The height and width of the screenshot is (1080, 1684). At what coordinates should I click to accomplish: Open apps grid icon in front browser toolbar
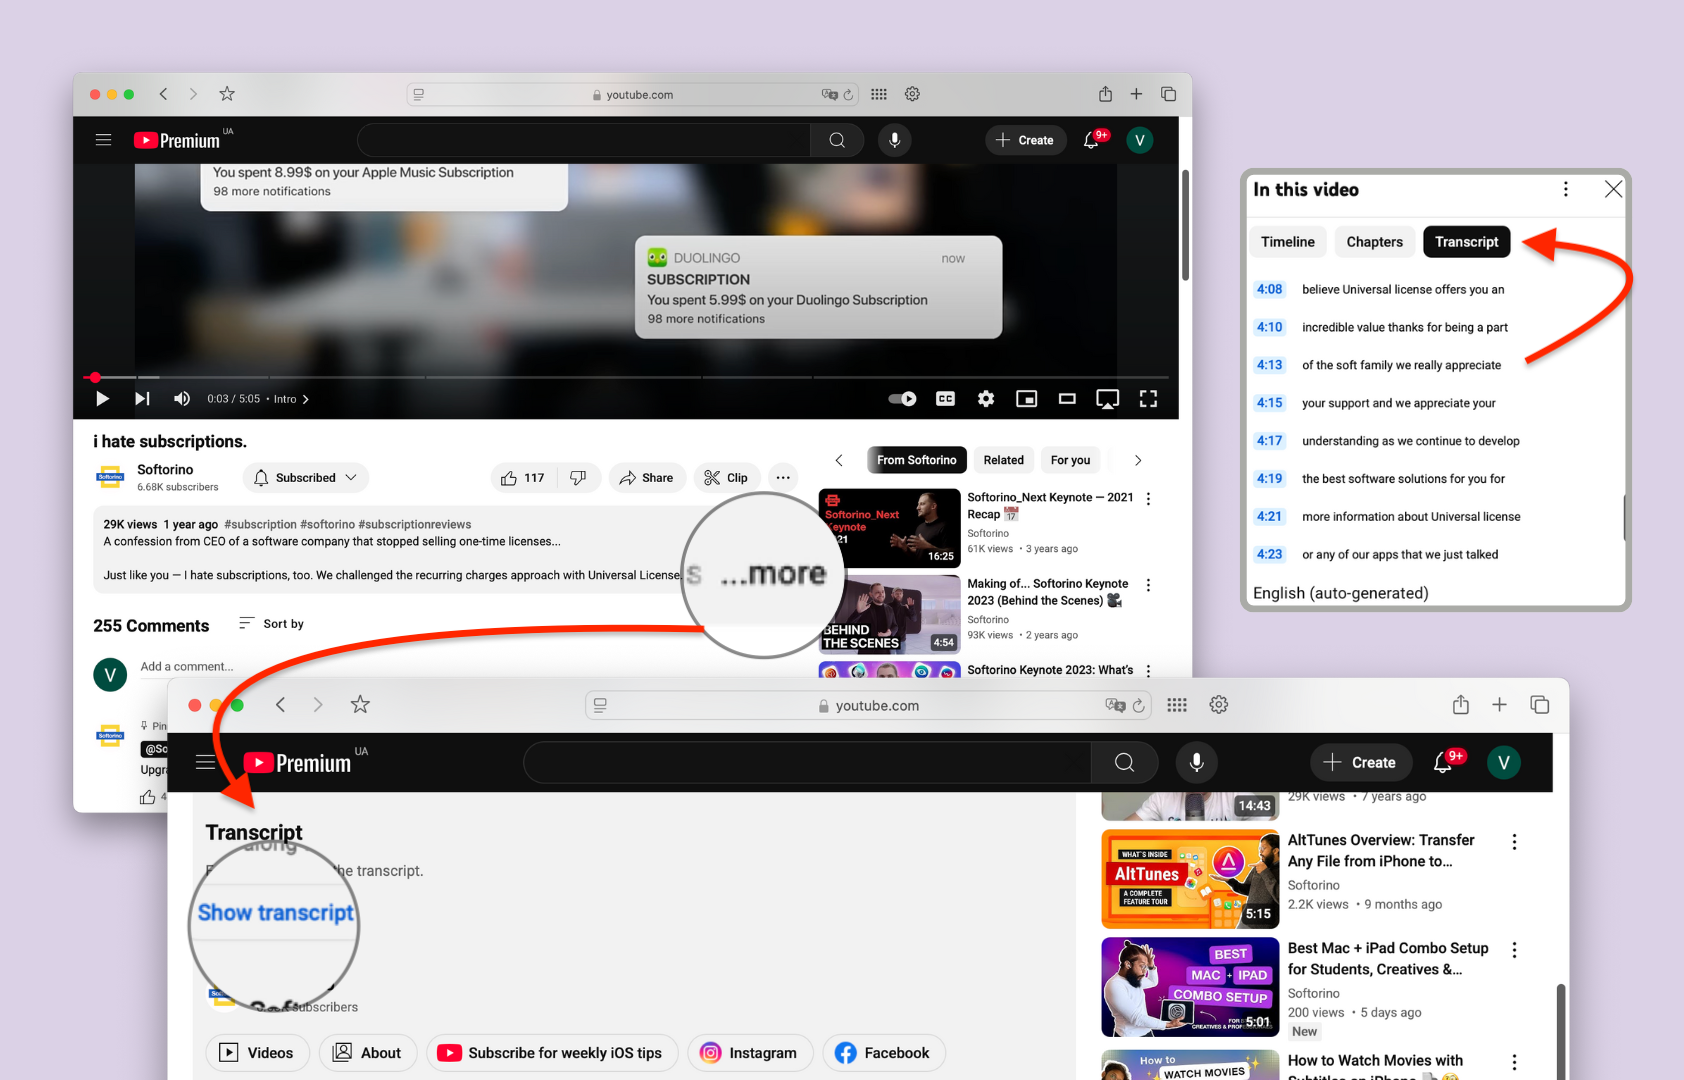[1177, 705]
